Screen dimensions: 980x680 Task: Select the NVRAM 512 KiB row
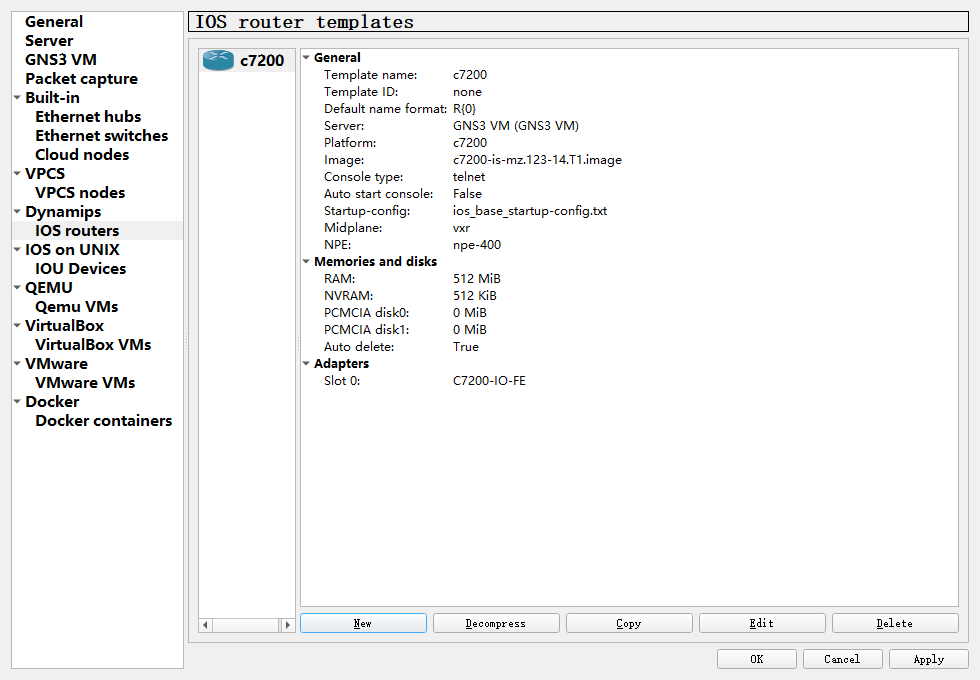[629, 296]
